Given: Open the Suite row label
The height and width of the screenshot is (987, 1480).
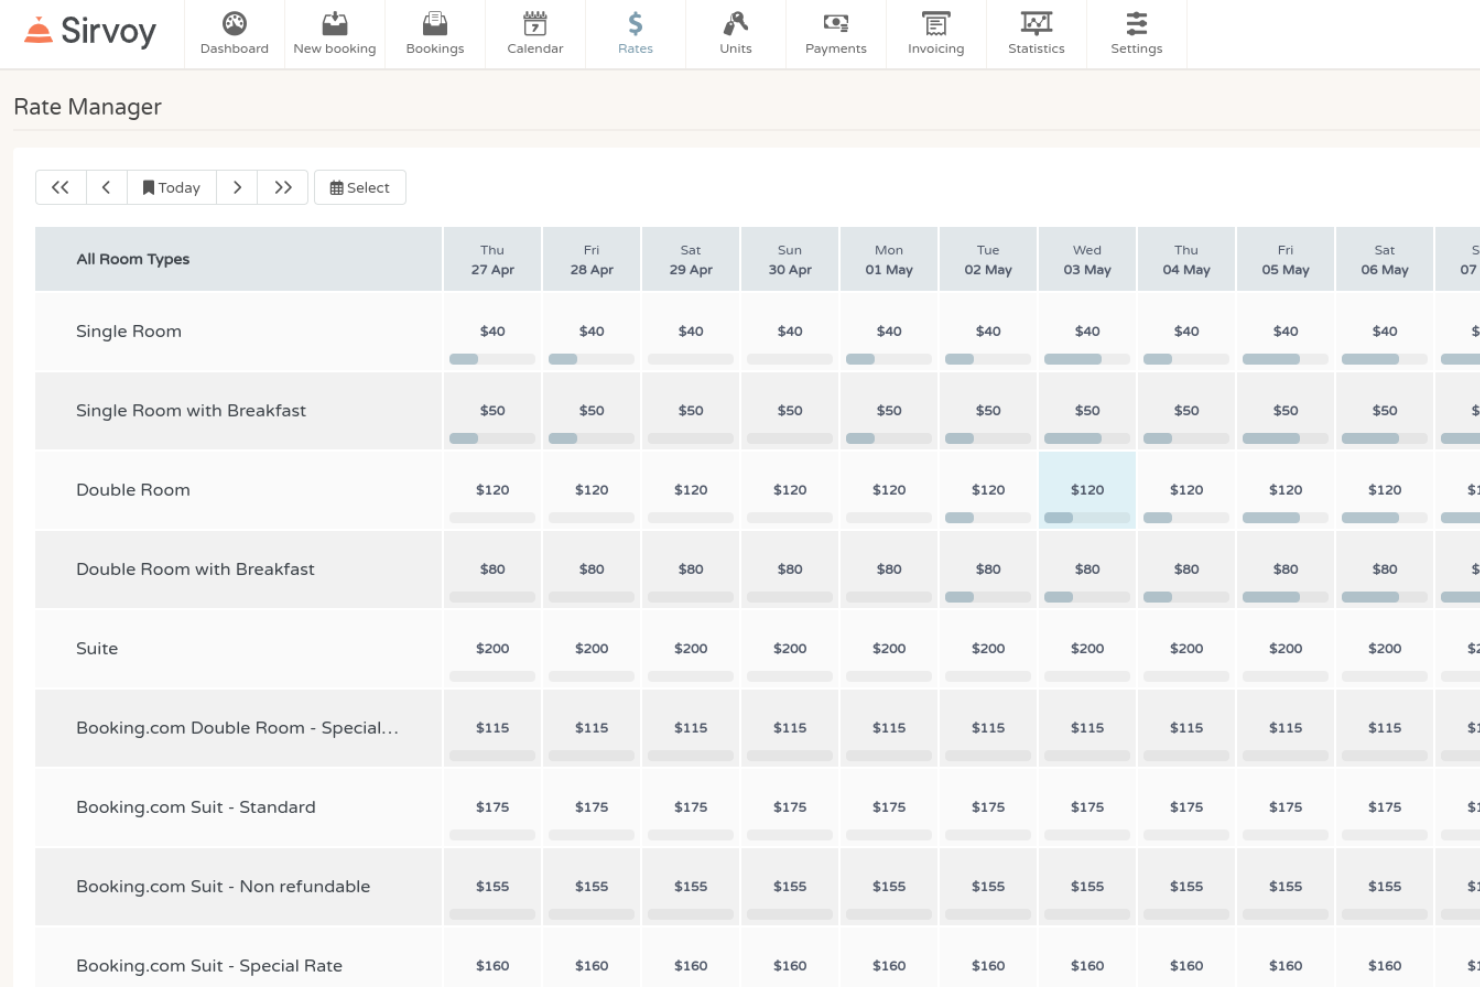Looking at the screenshot, I should 97,648.
